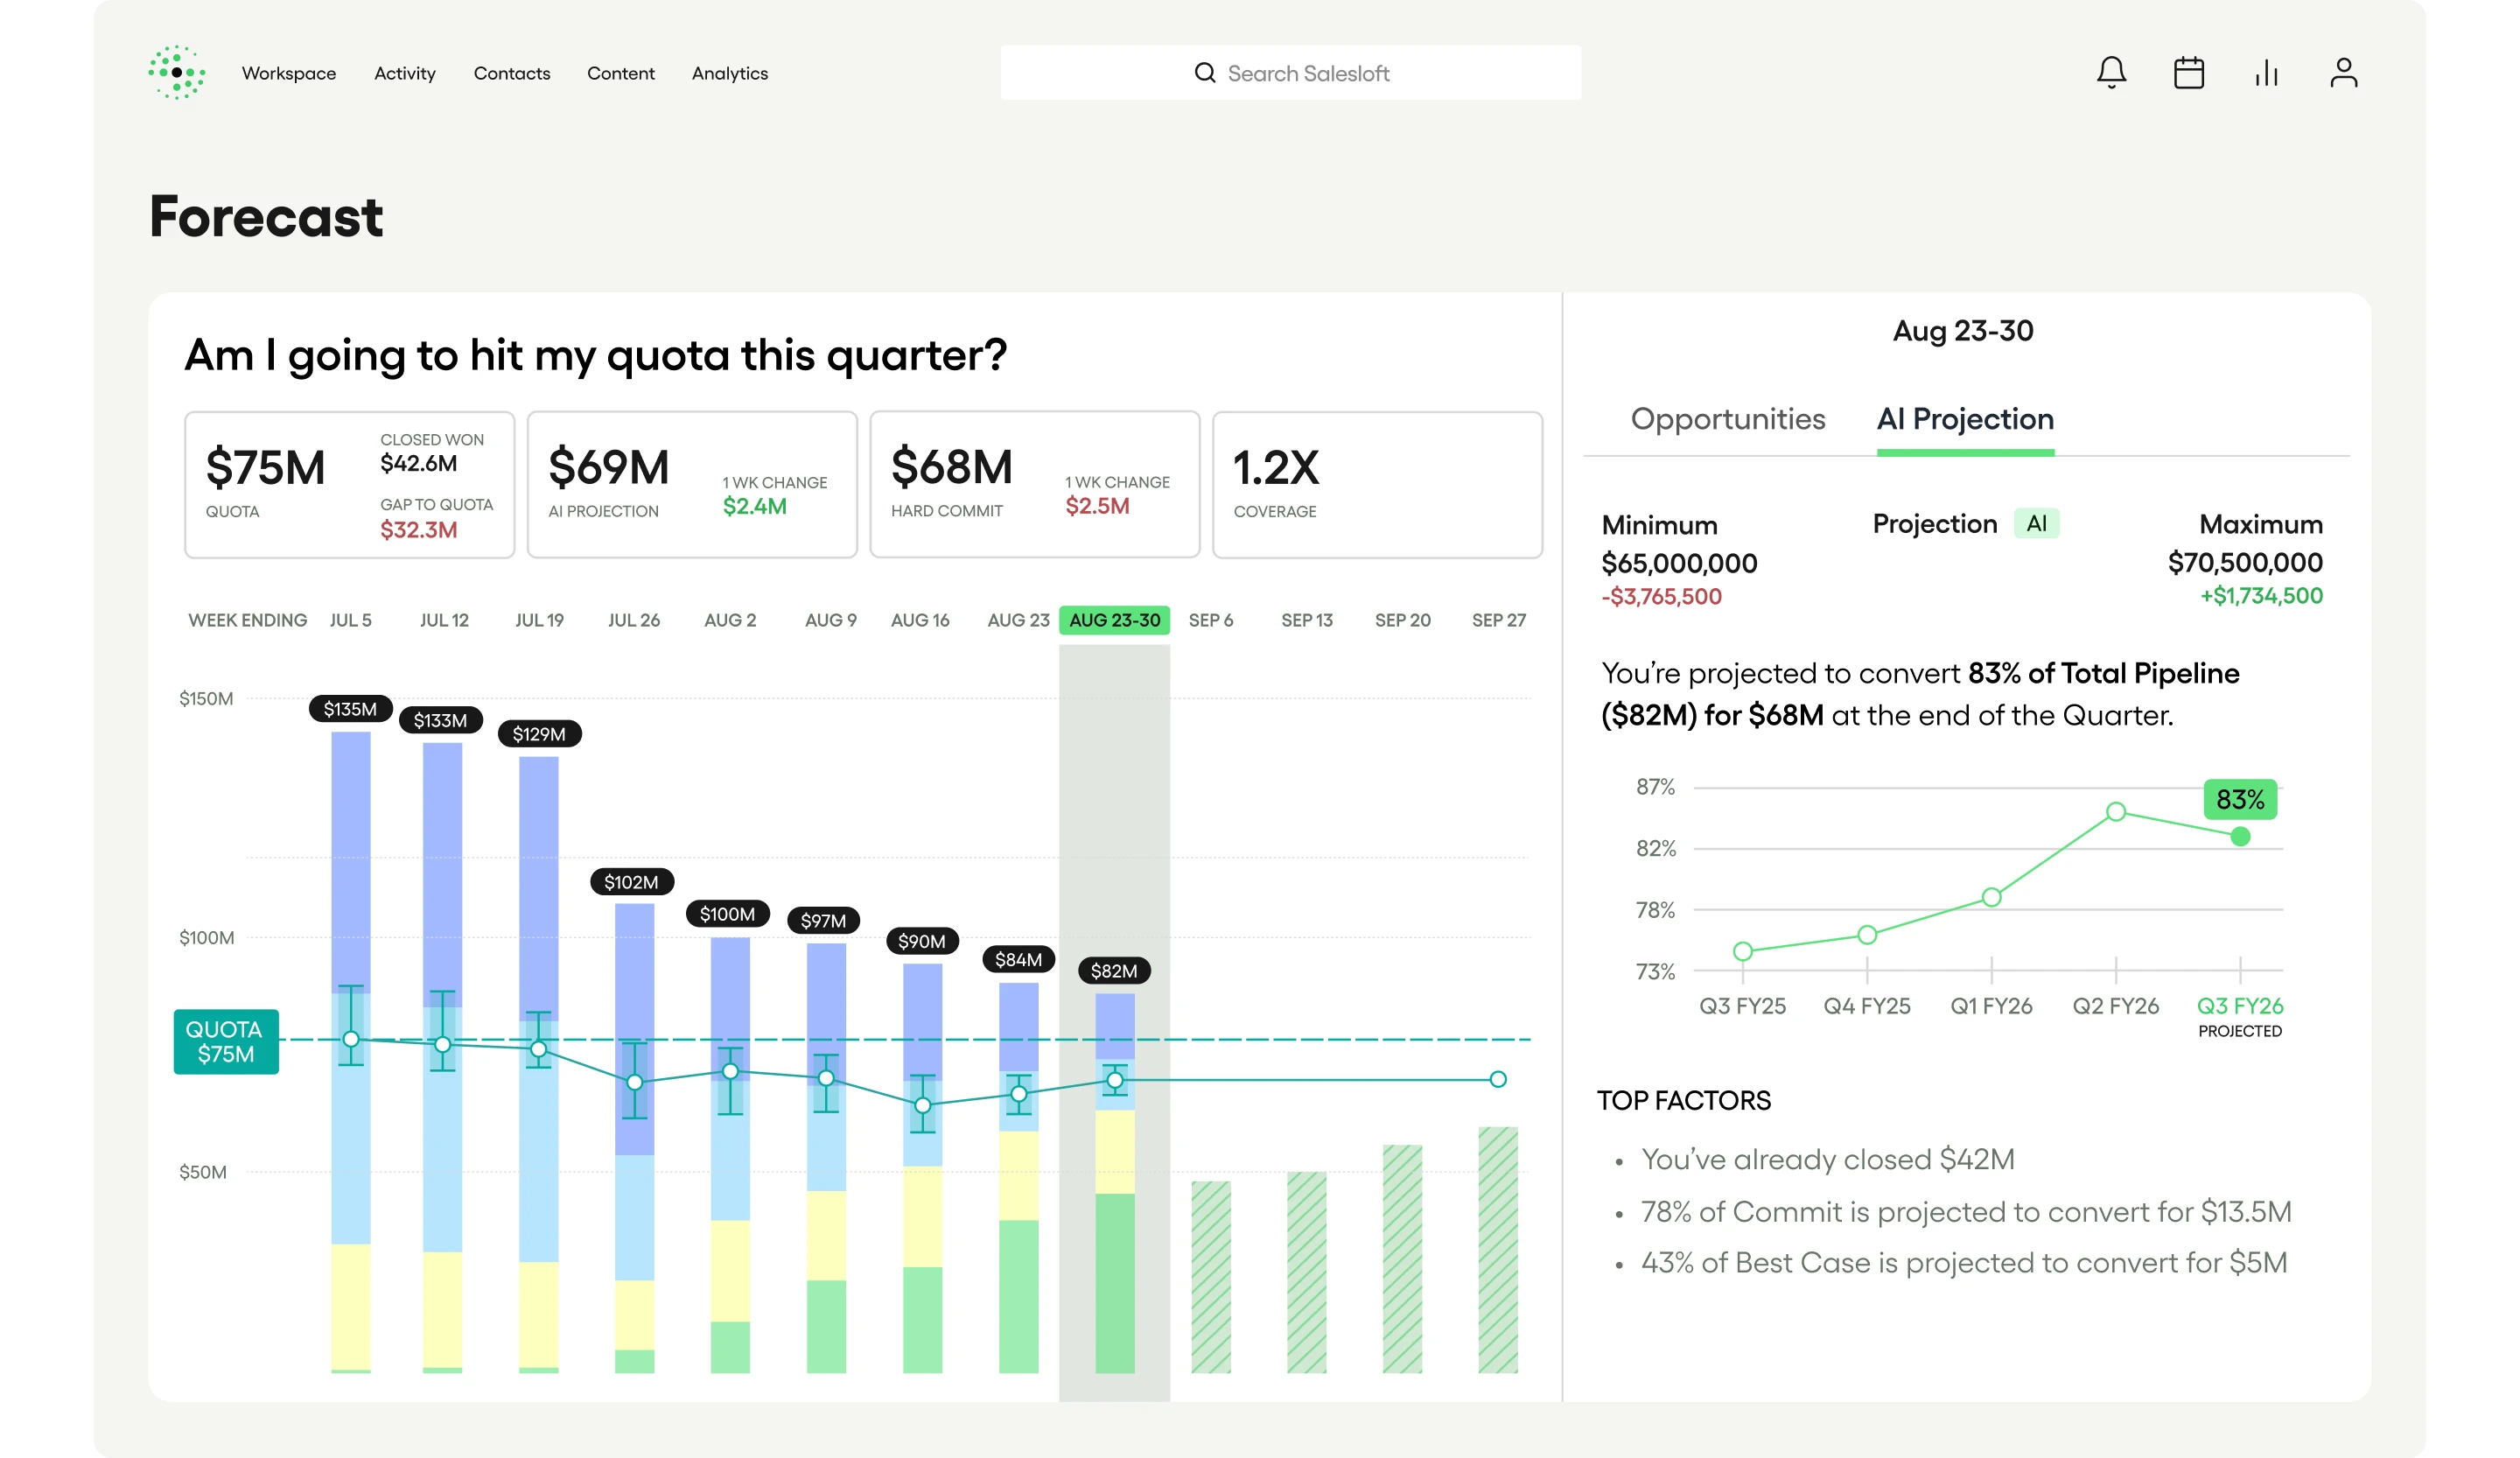Select the AUG 9 week label
This screenshot has width=2520, height=1458.
coord(831,620)
